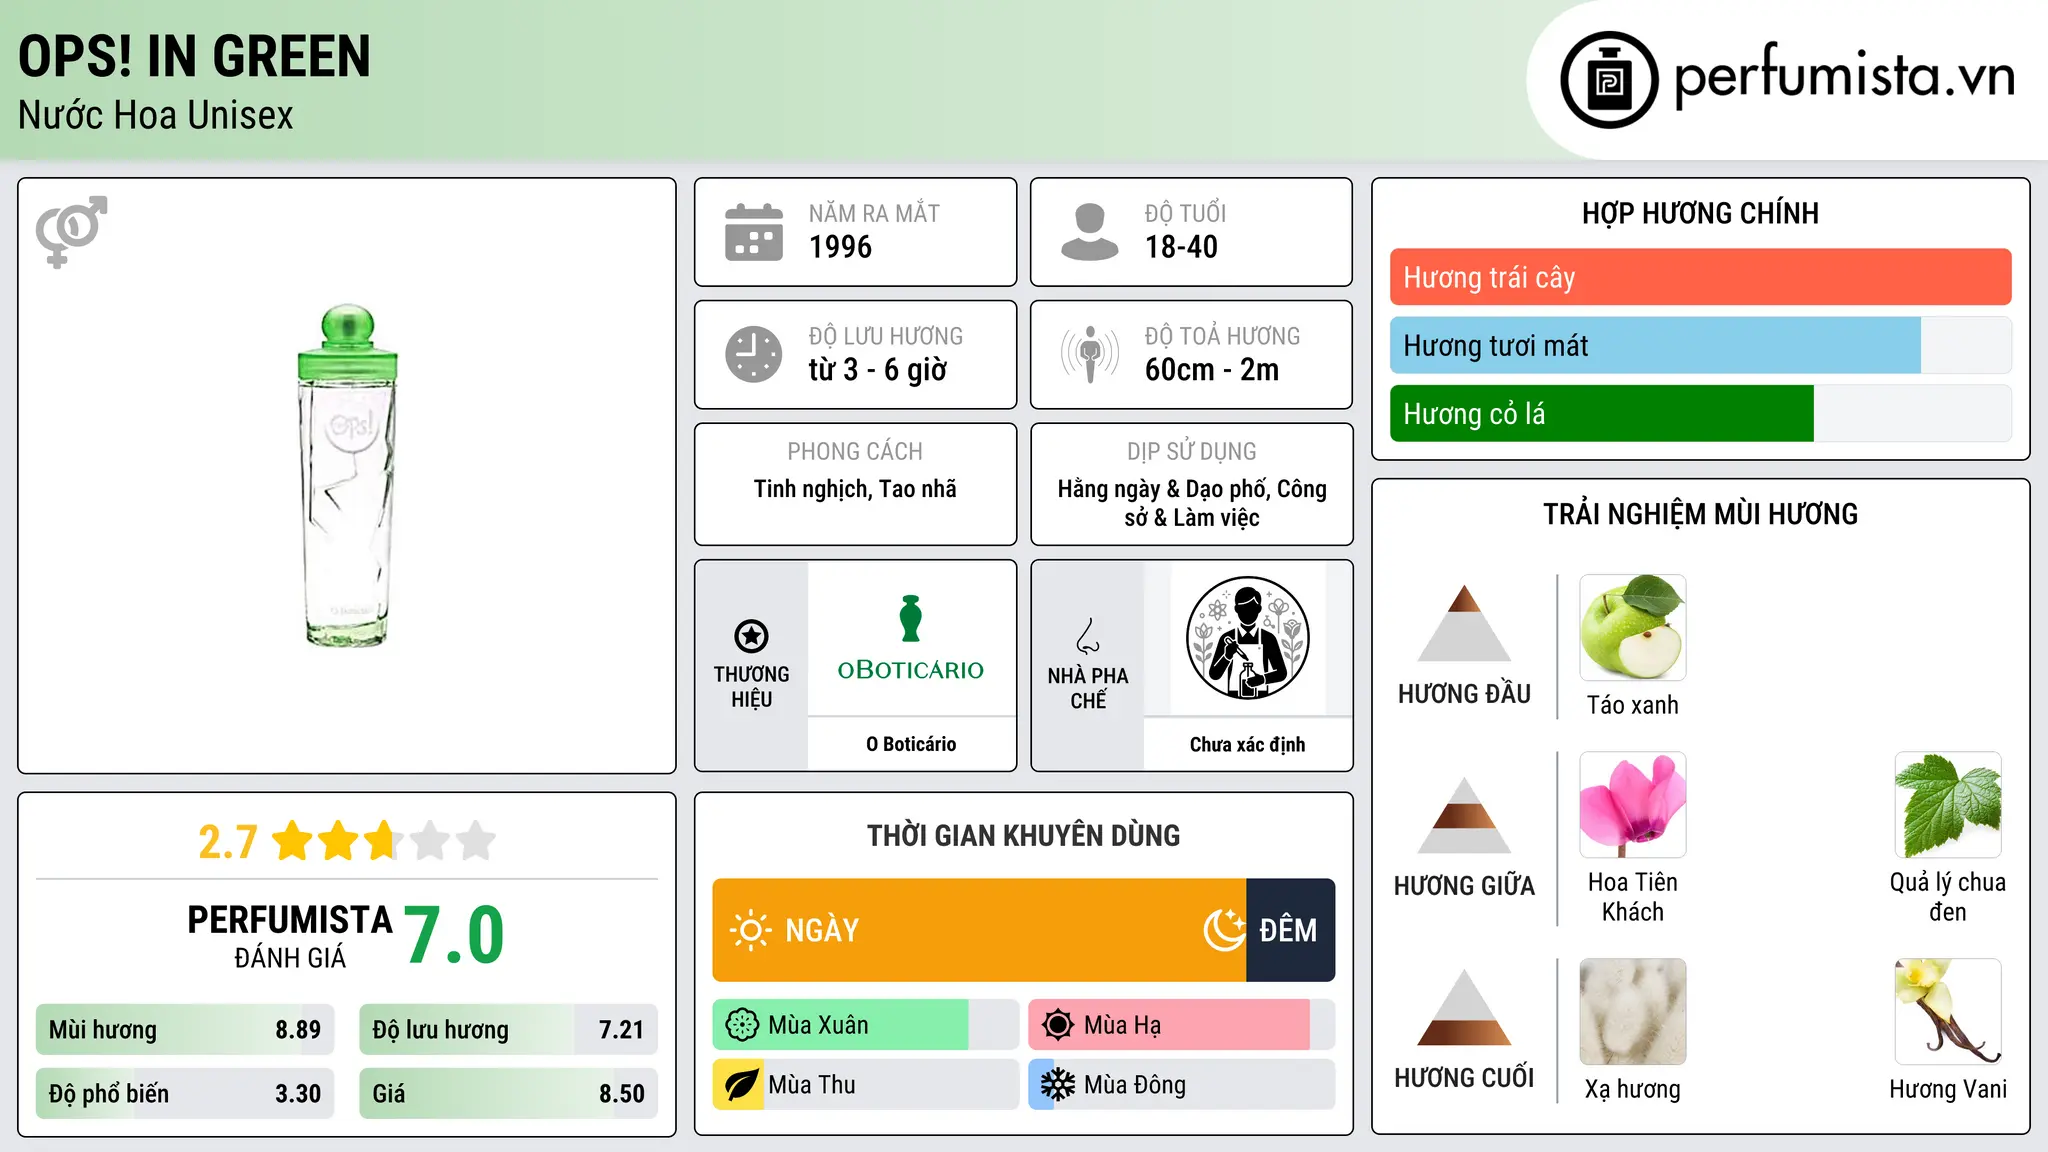Click the sillage icon beside Độ toả hương
Screen dimensions: 2048x1152
point(1089,354)
